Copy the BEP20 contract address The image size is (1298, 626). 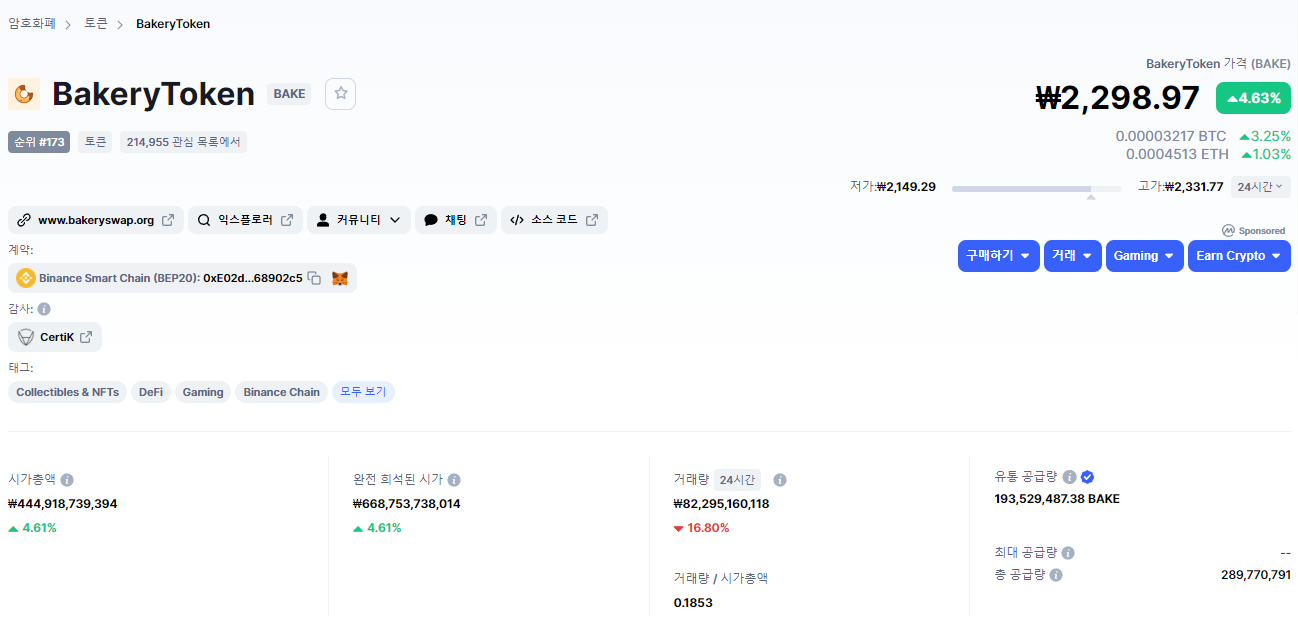tap(314, 278)
